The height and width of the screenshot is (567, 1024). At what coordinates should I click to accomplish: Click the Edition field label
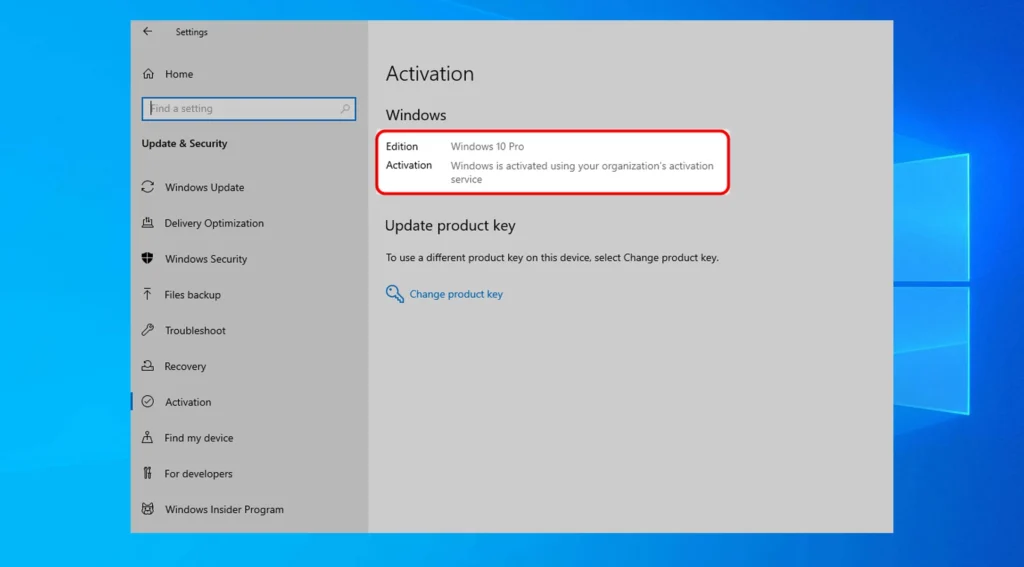(x=402, y=146)
